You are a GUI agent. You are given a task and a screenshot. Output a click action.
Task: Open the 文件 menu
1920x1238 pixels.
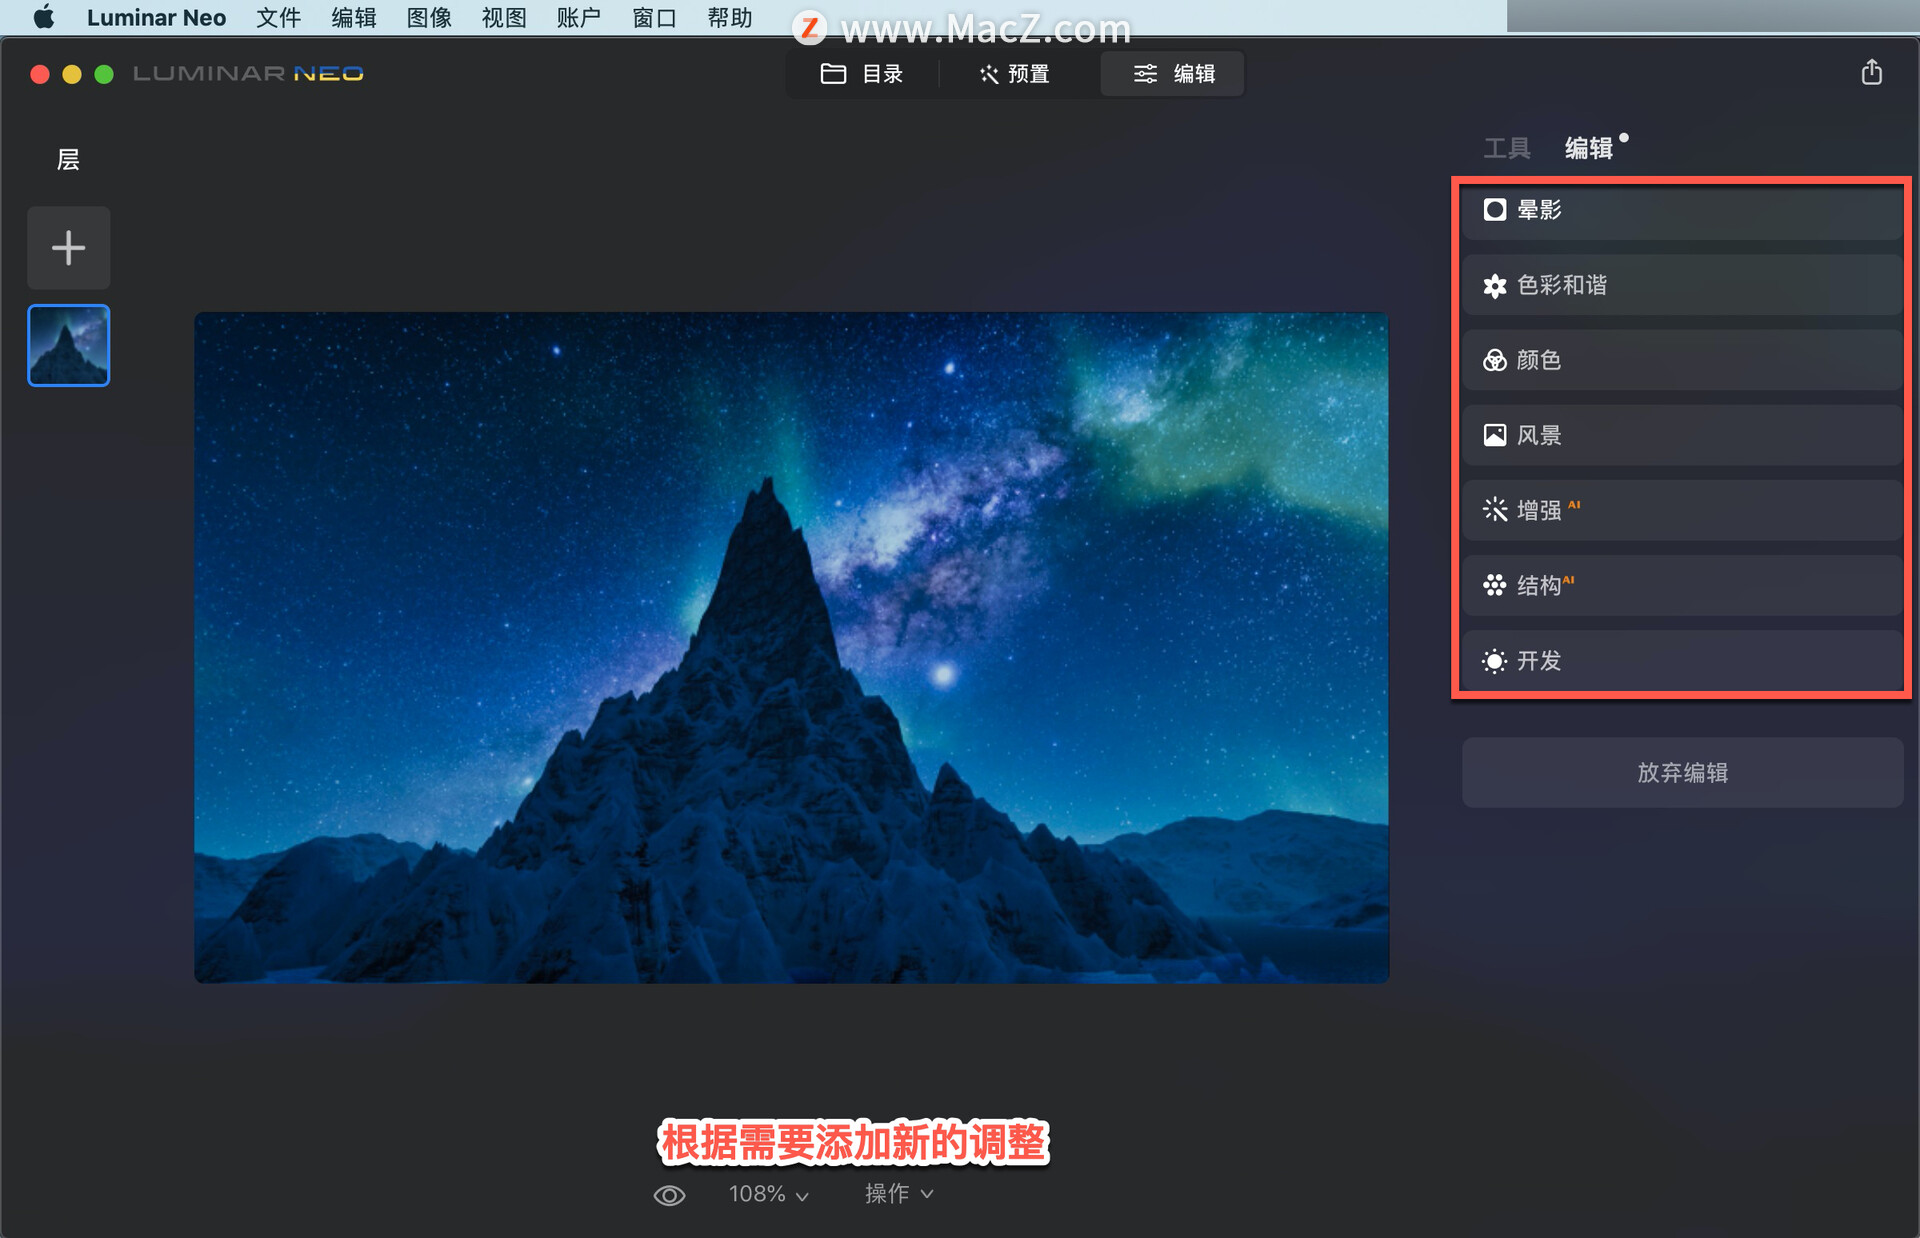click(278, 17)
